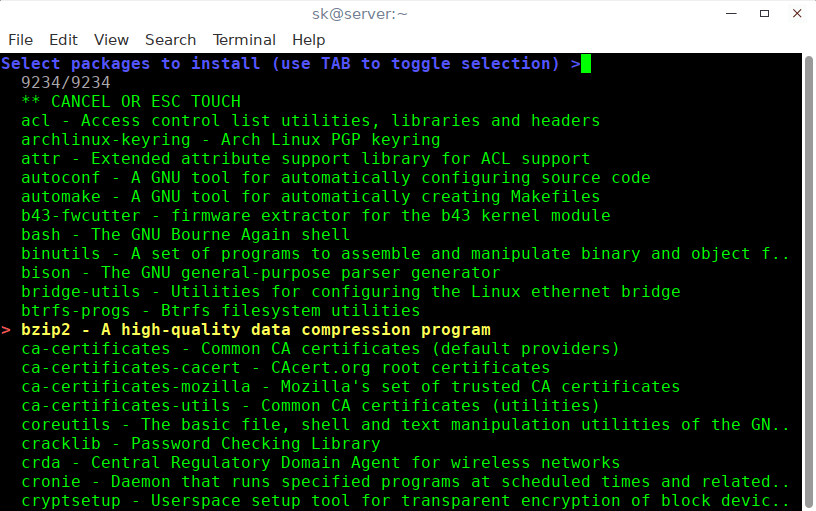Select the 'cracklib - Password Checking Library' row

201,444
